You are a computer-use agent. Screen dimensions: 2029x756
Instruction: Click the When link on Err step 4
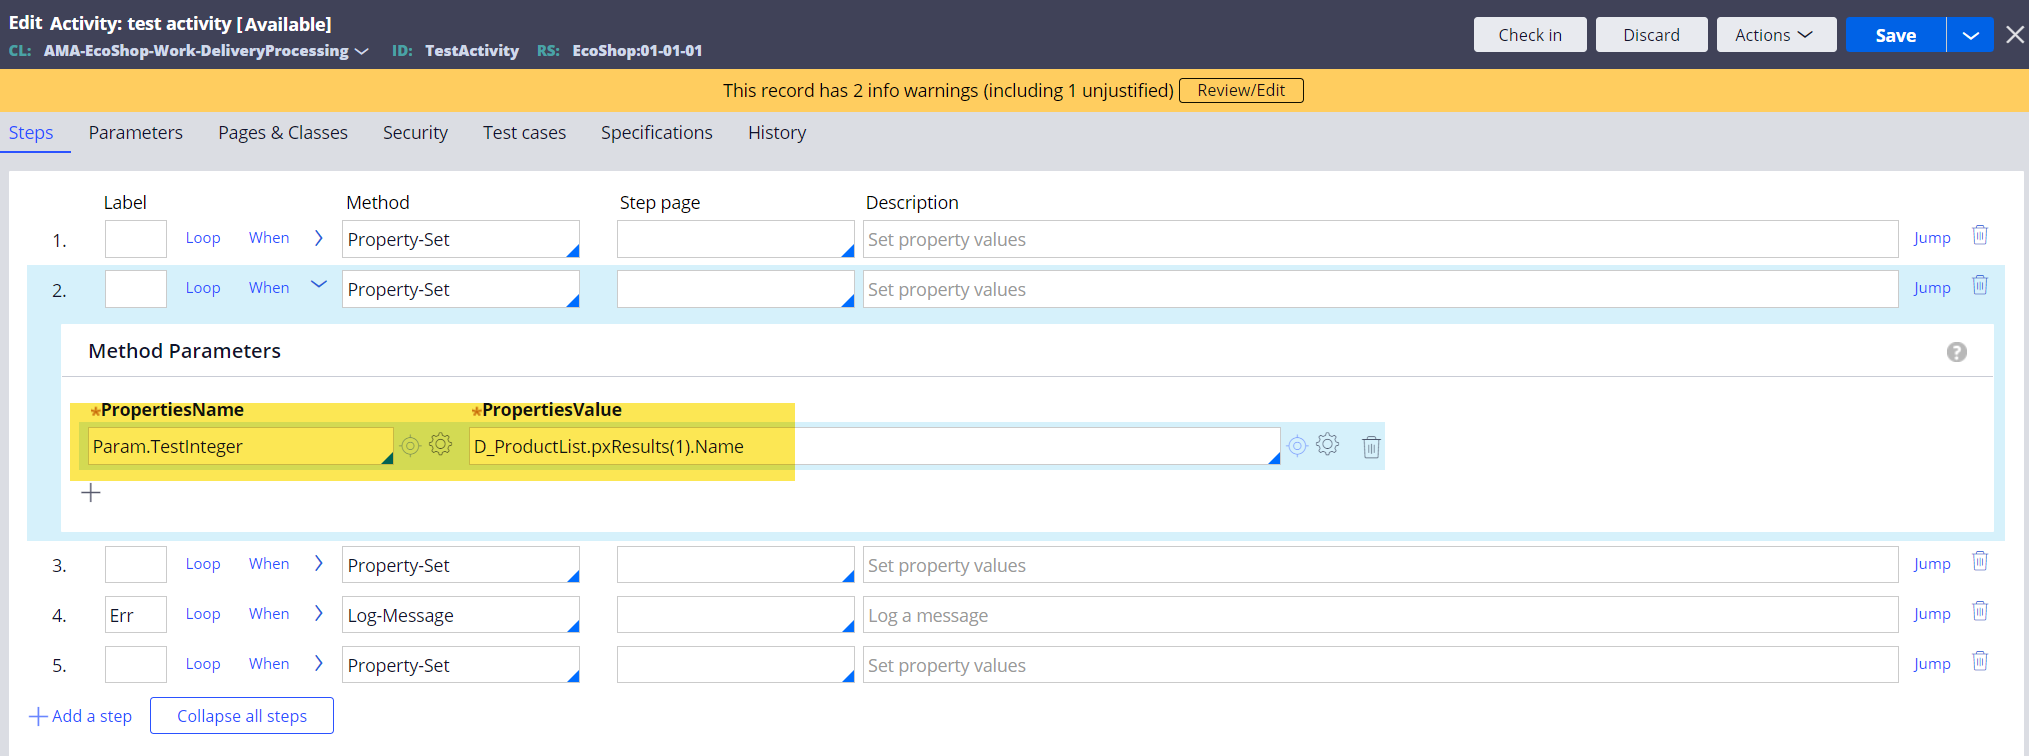[269, 614]
